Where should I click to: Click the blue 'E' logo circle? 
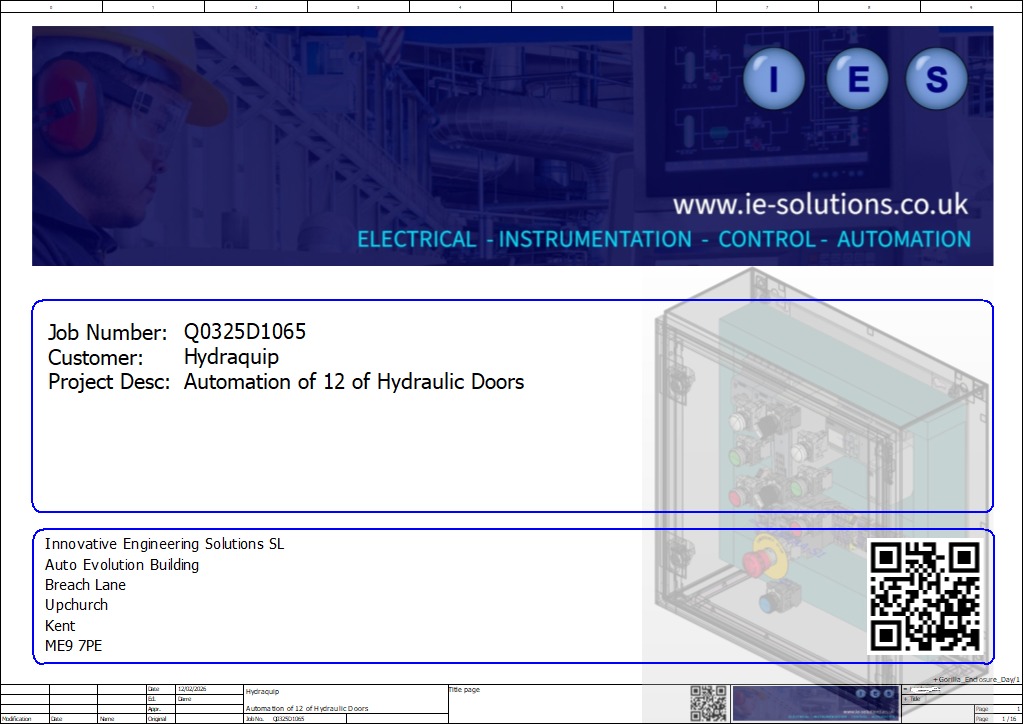pyautogui.click(x=857, y=79)
